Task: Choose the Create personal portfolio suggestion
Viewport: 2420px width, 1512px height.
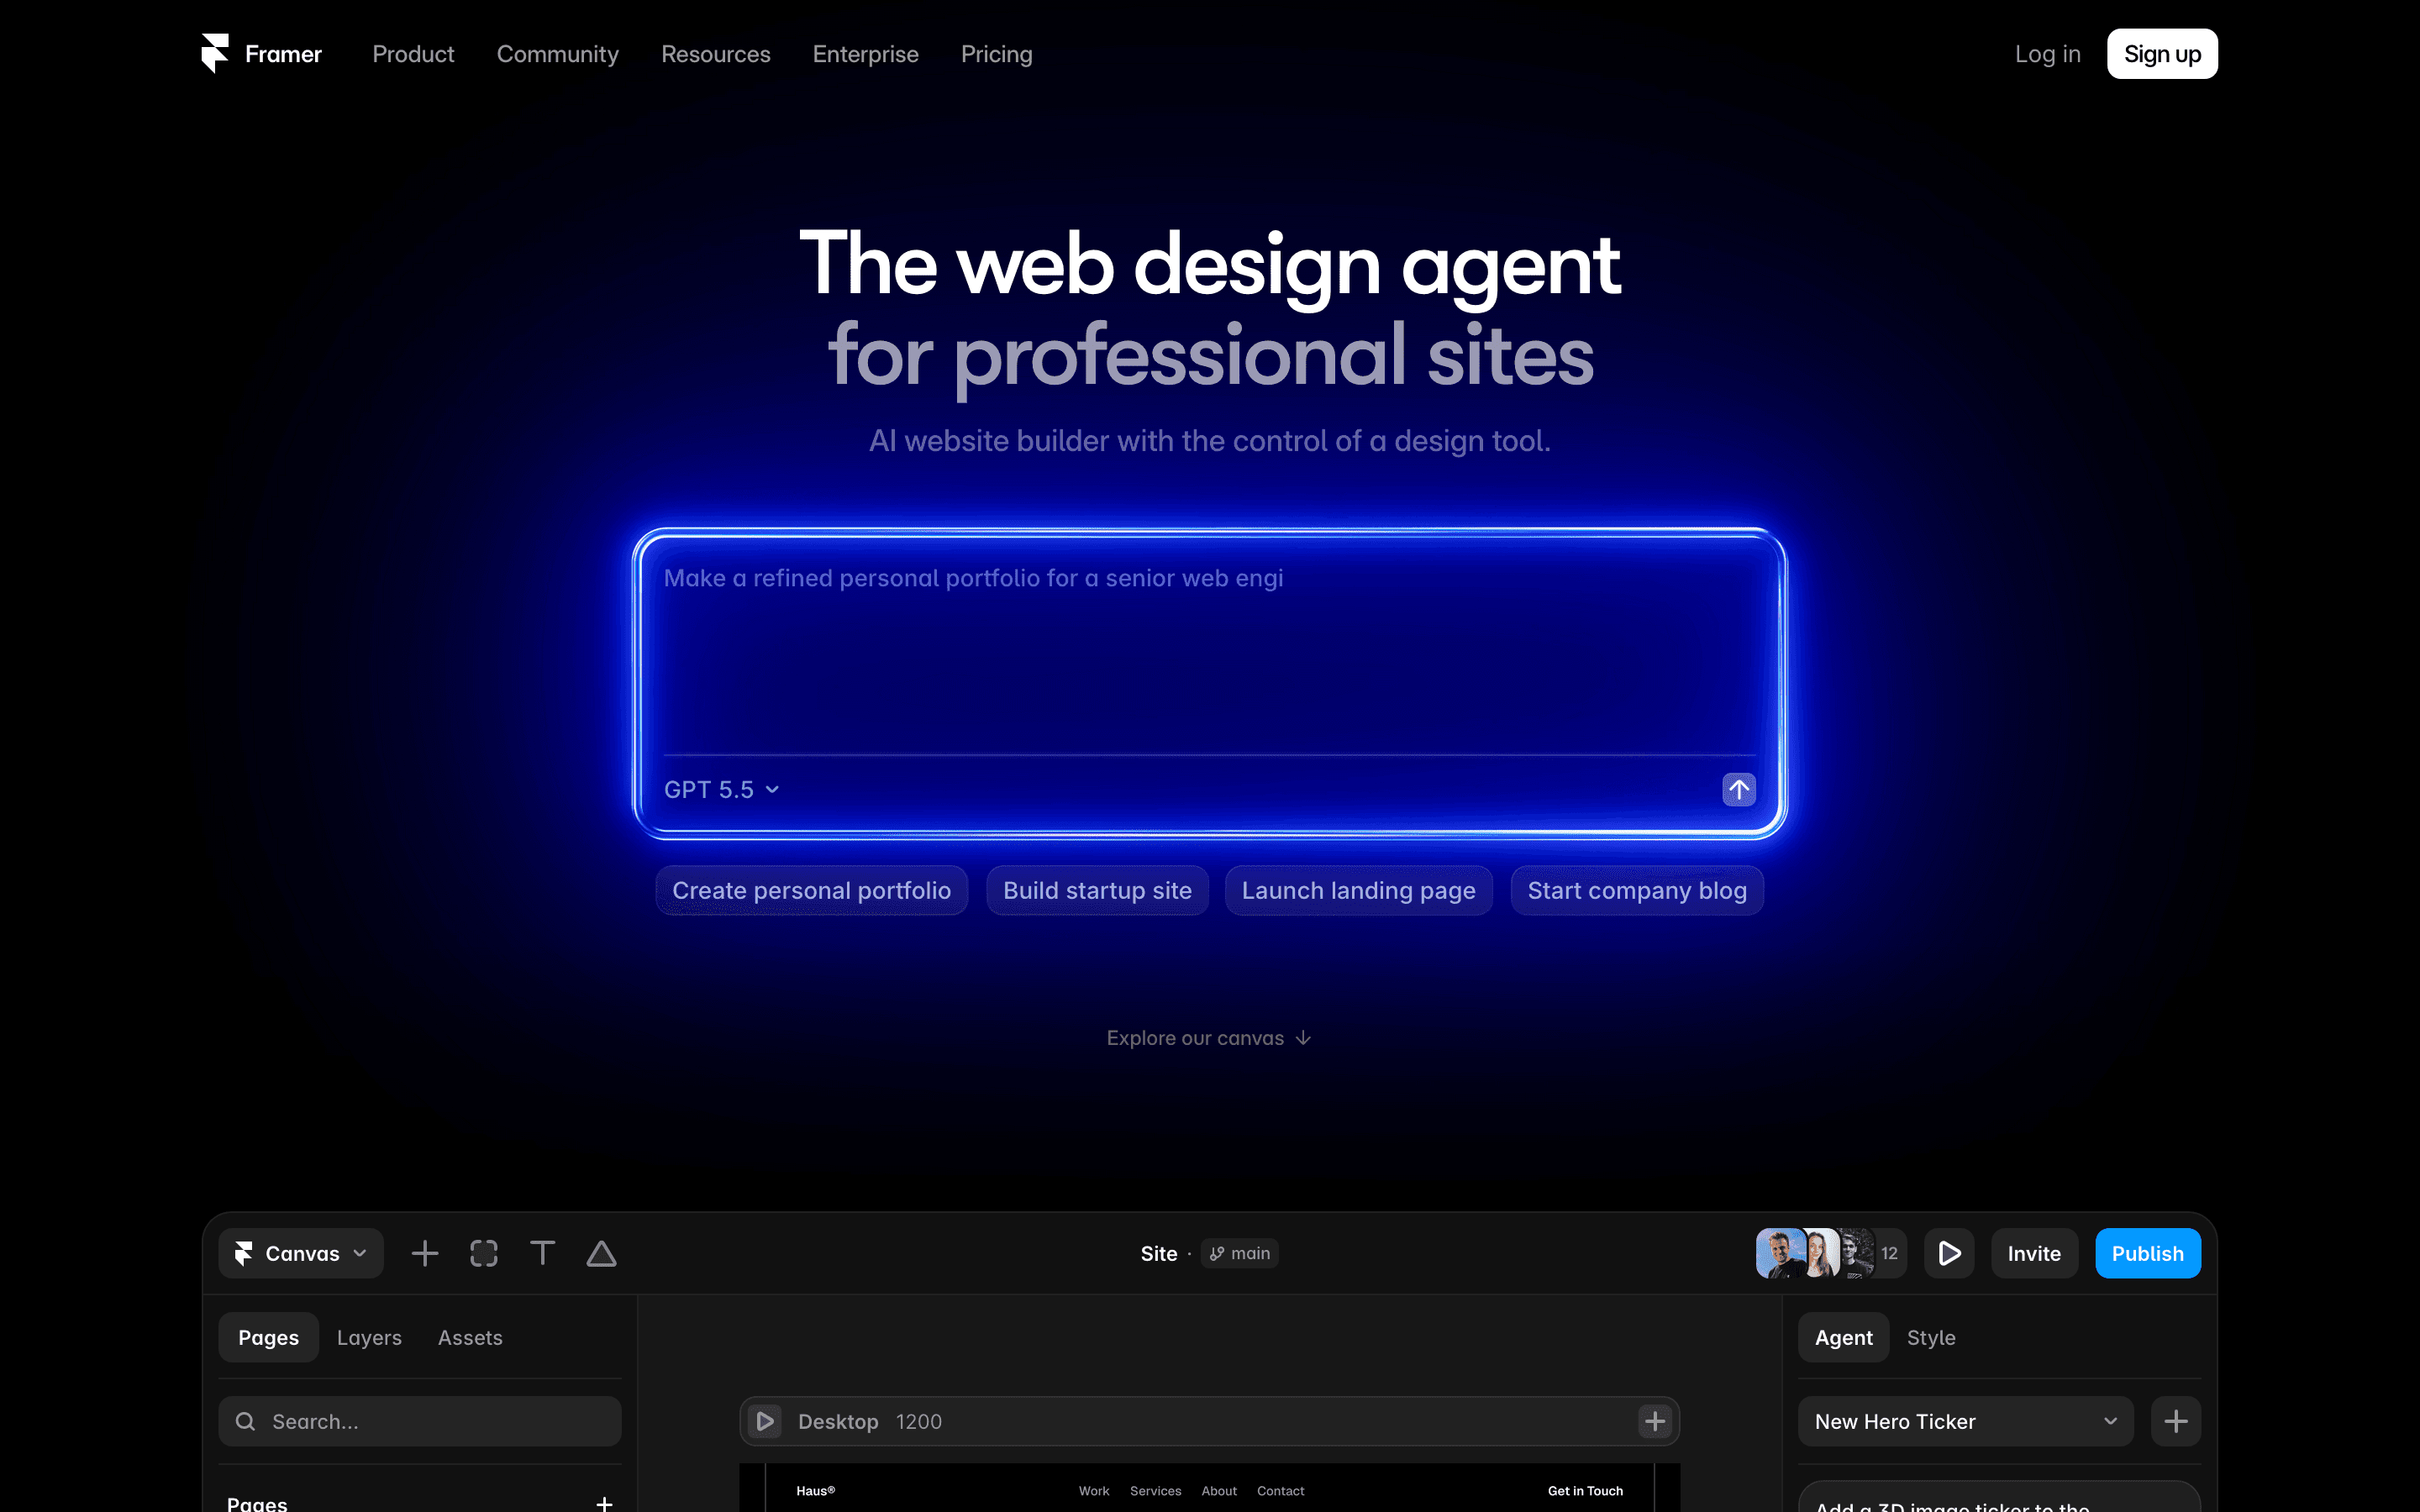Action: 811,890
